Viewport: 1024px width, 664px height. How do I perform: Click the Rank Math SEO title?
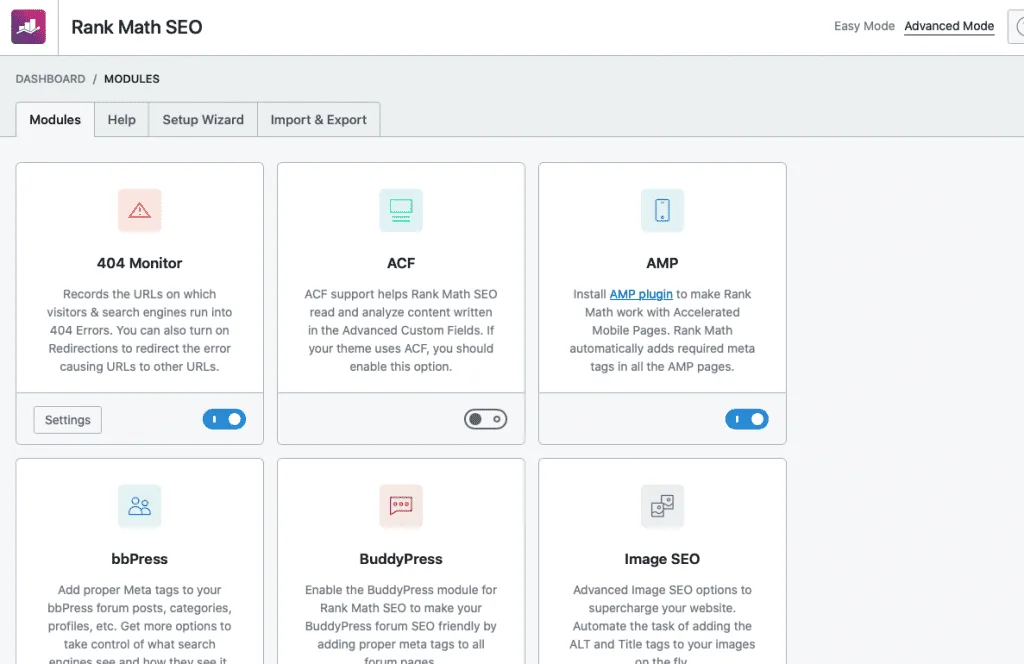click(136, 27)
